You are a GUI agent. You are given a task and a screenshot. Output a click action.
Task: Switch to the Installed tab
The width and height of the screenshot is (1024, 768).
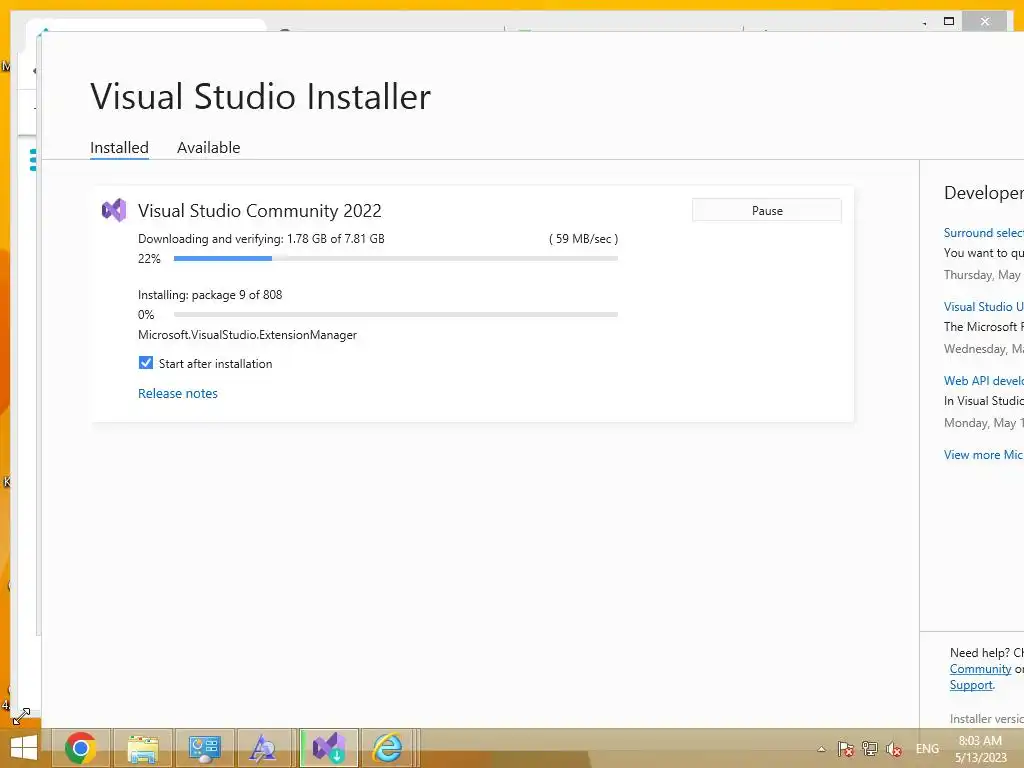click(x=120, y=148)
